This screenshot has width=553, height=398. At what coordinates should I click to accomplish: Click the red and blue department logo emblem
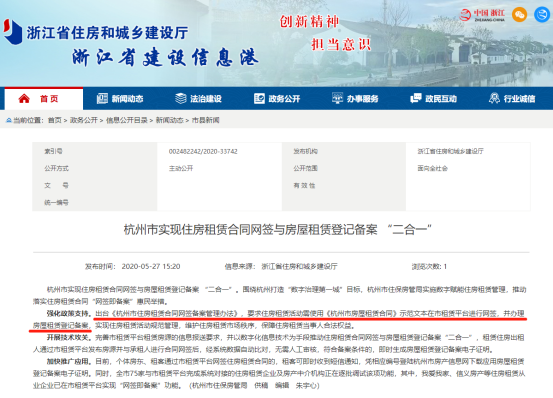13,32
